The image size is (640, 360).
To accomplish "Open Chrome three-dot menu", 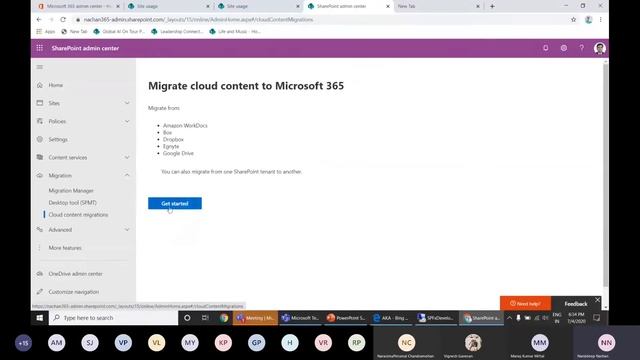I will tap(600, 20).
